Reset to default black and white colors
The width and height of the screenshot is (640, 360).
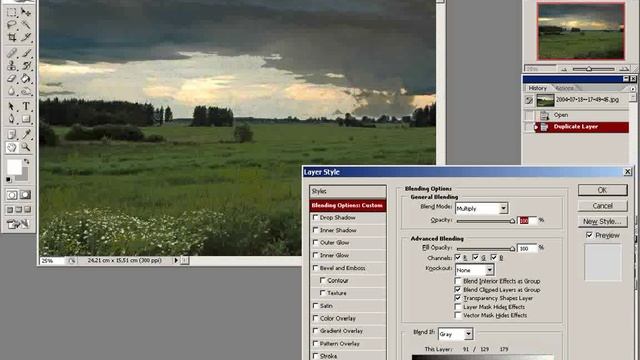9,180
